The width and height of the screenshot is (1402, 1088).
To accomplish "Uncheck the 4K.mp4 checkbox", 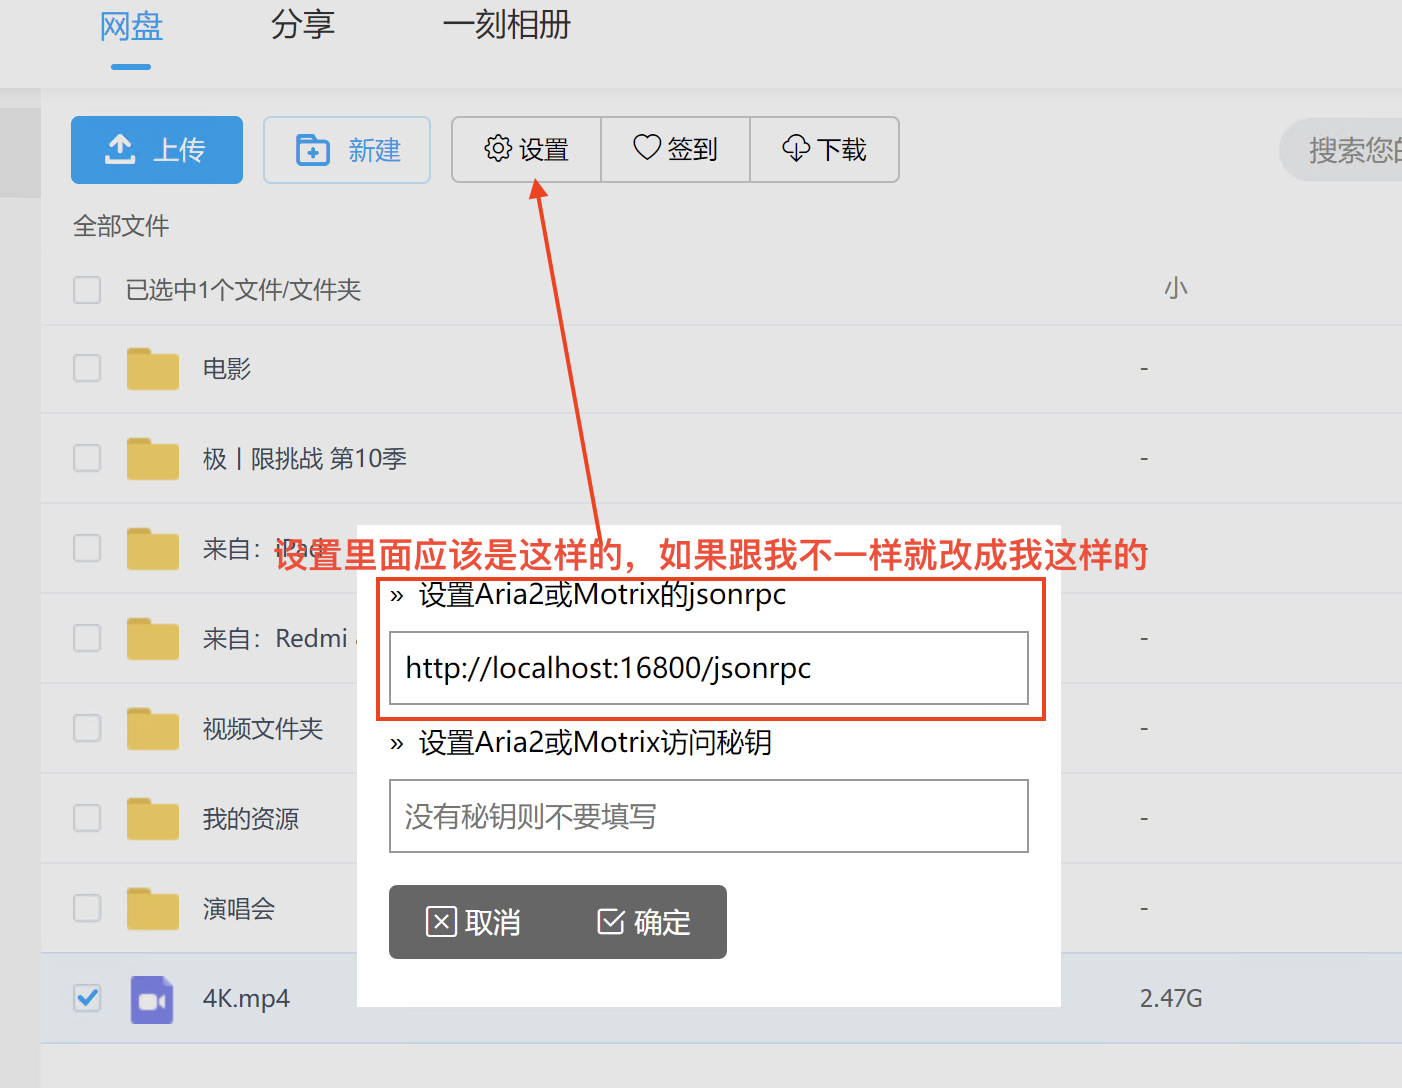I will [87, 998].
